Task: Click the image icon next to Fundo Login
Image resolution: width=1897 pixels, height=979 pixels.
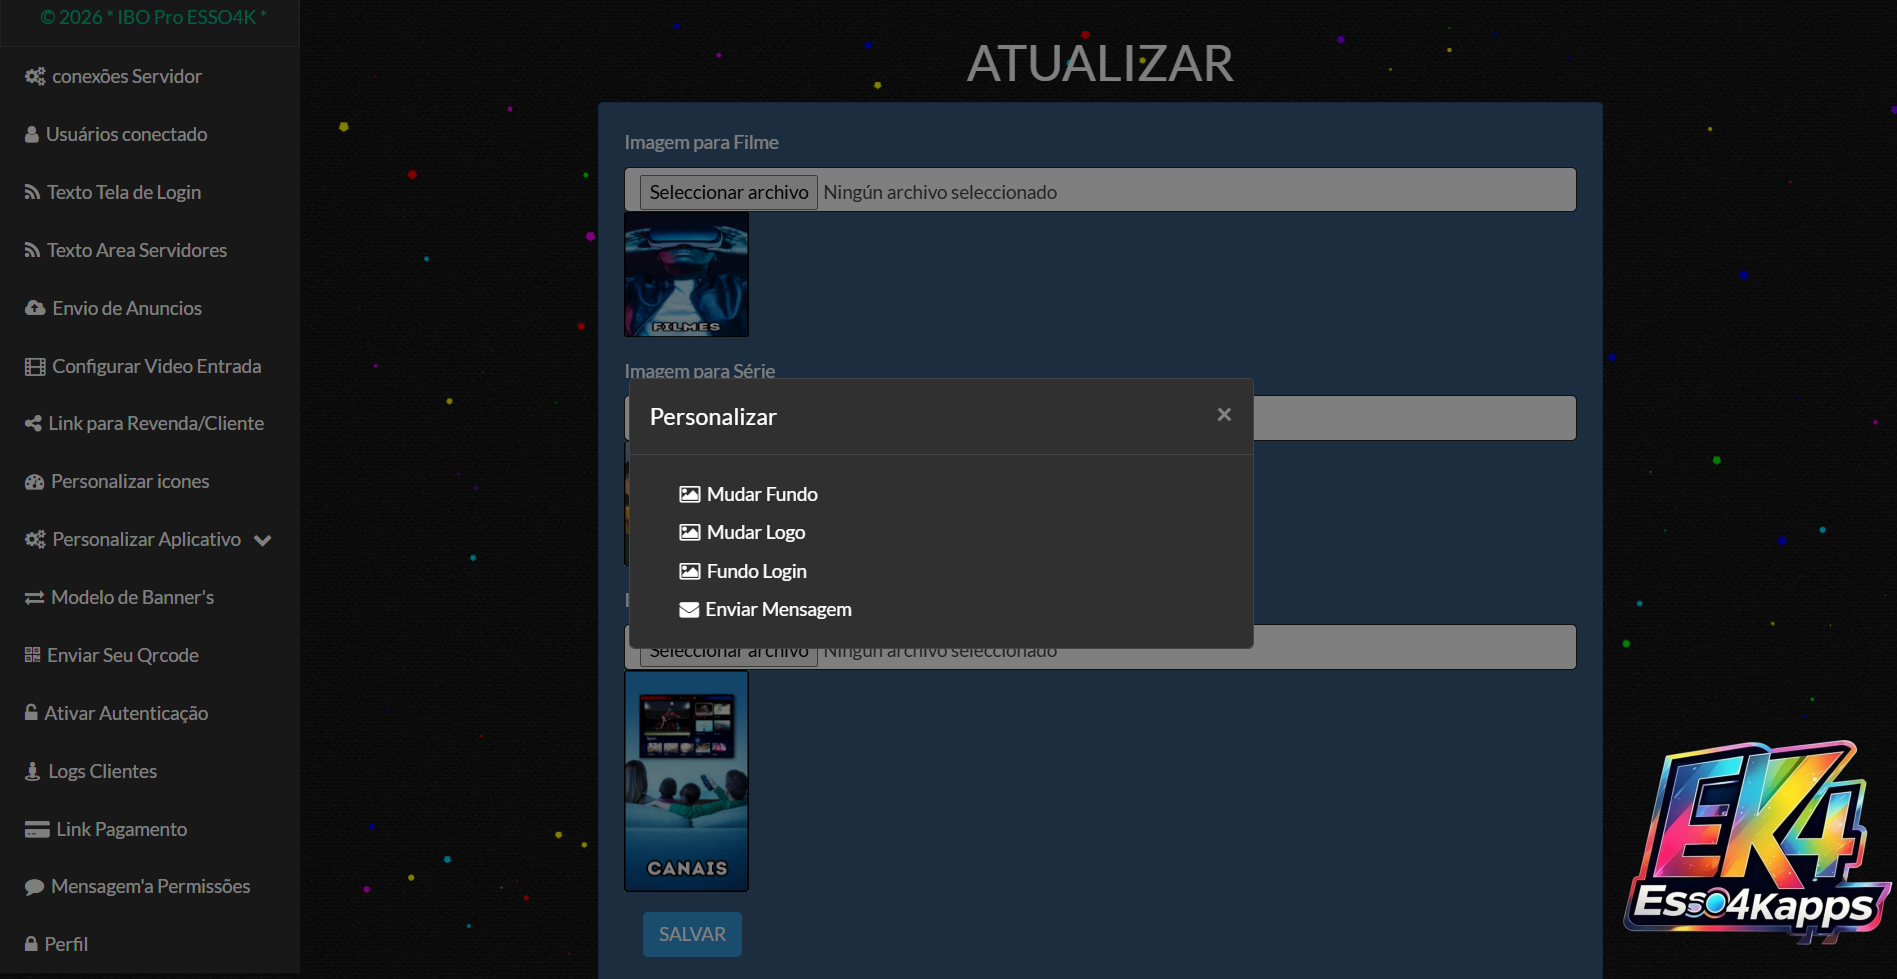Action: (x=689, y=571)
